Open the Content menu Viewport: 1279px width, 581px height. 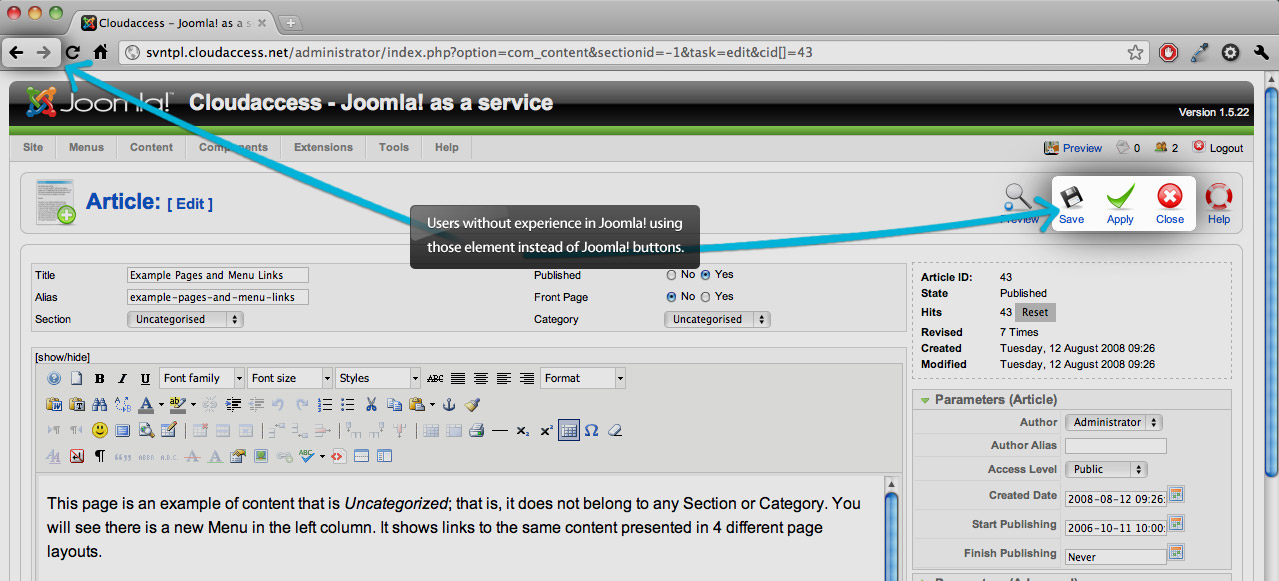(x=151, y=147)
